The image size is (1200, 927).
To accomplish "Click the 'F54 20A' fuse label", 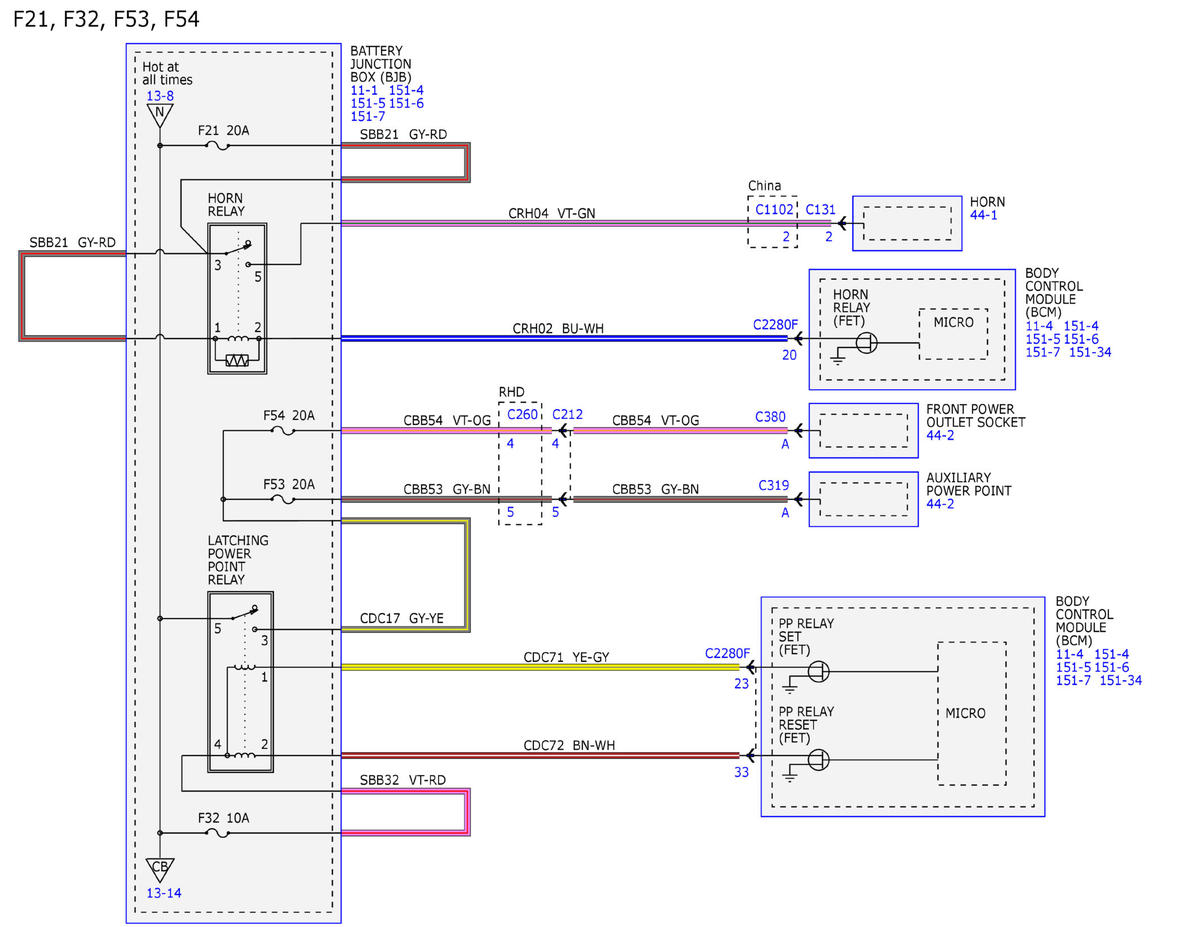I will (289, 415).
